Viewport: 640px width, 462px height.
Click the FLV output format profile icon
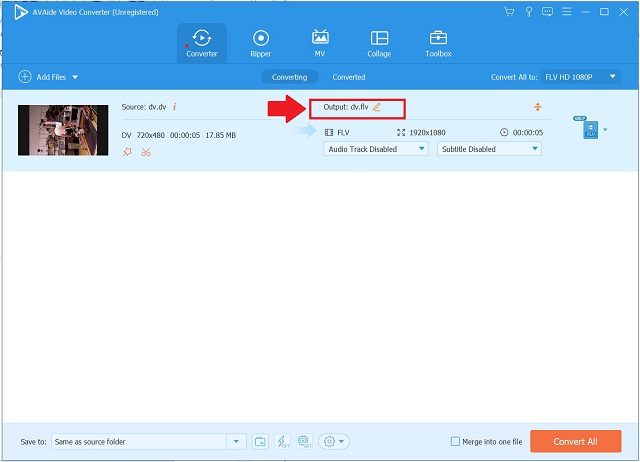[590, 130]
